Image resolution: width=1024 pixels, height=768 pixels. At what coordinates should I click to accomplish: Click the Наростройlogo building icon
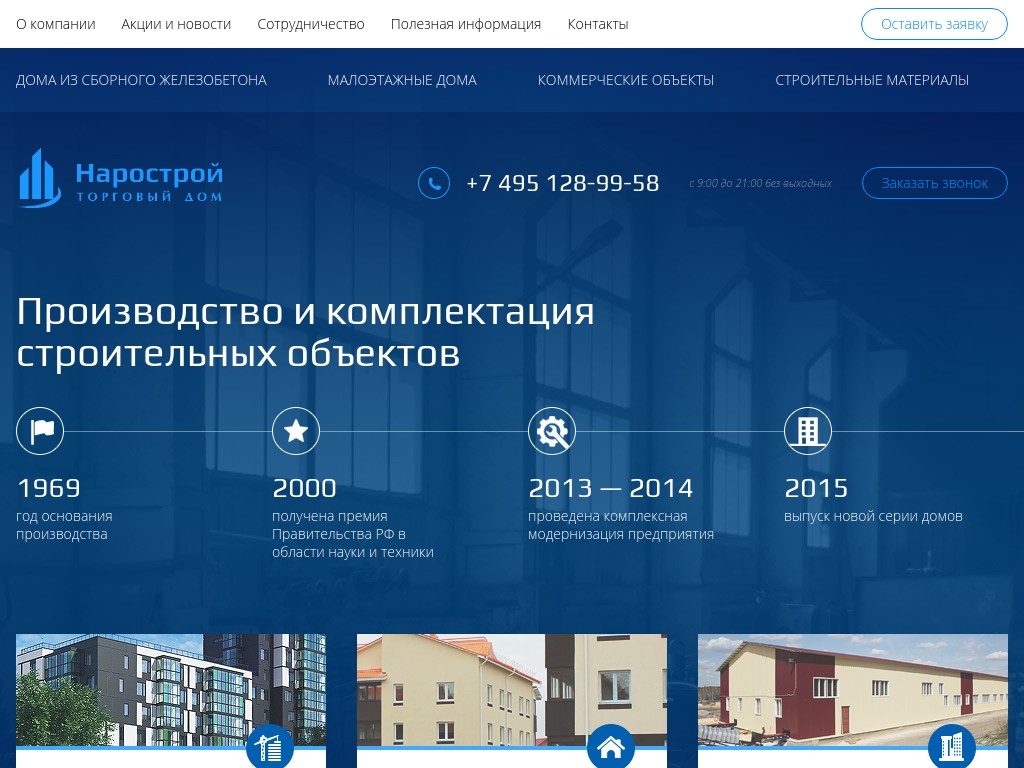[40, 178]
